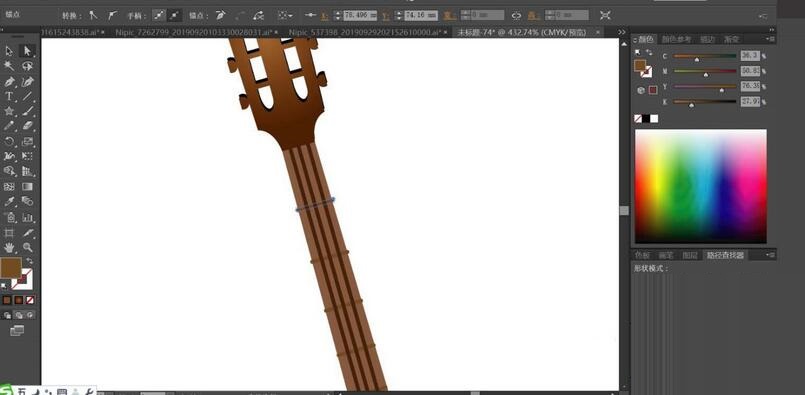The height and width of the screenshot is (395, 805).
Task: Expand hidden document tabs with double arrow
Action: (x=622, y=32)
